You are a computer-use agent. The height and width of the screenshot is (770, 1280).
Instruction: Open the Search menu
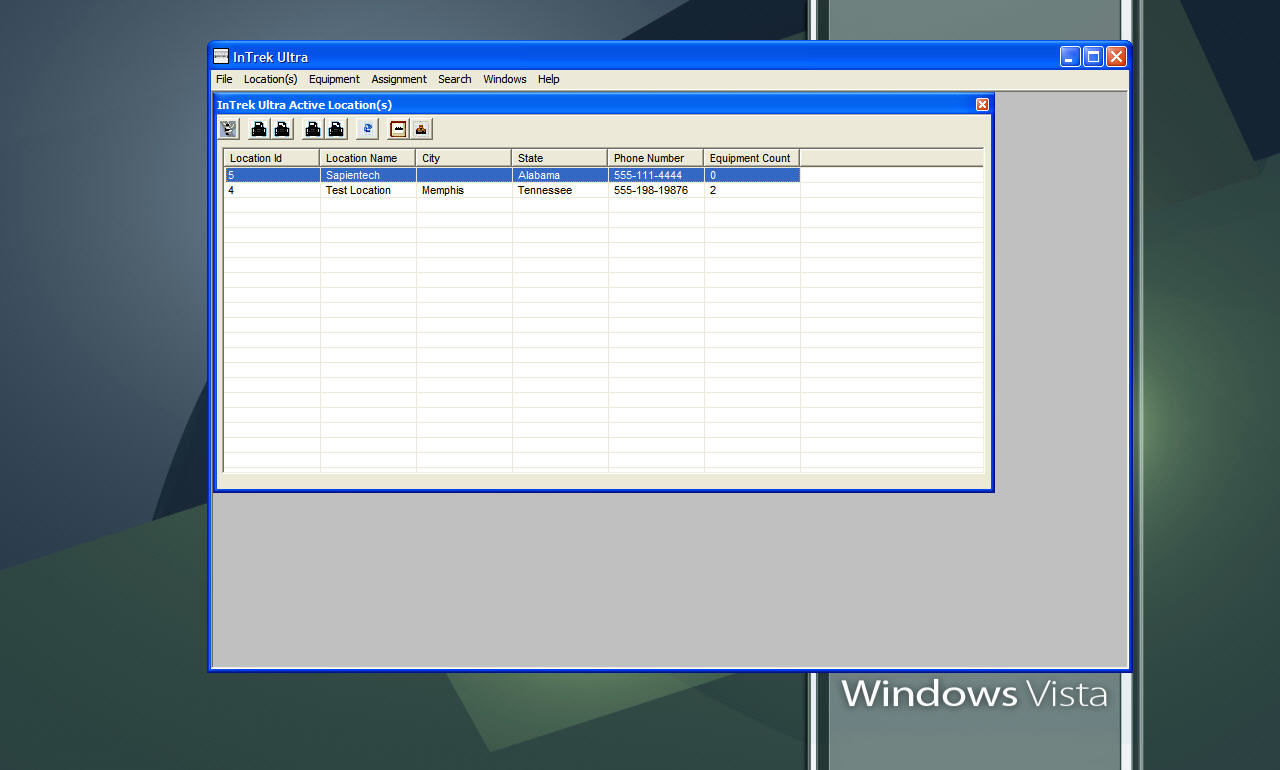(455, 79)
